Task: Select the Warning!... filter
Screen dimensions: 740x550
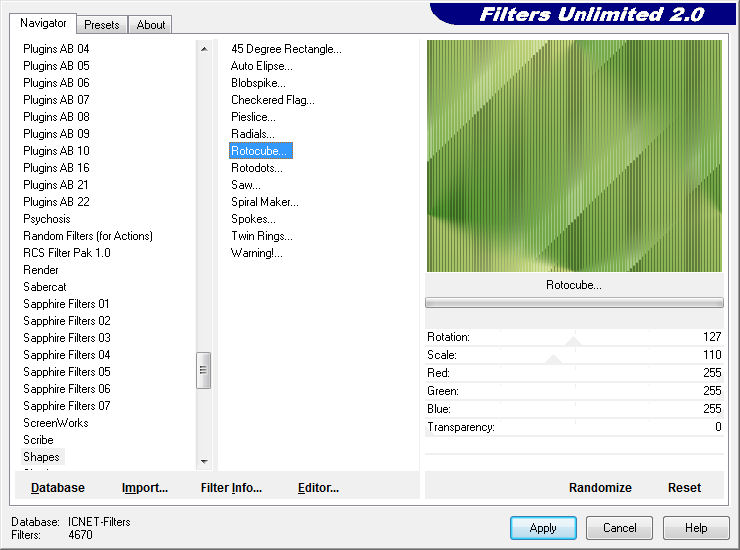Action: 256,253
